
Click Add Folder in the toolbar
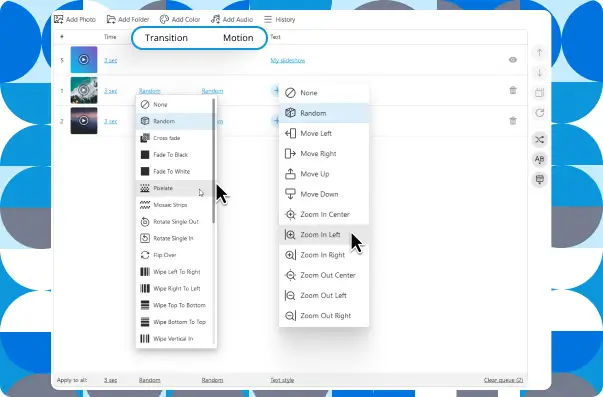tap(128, 19)
